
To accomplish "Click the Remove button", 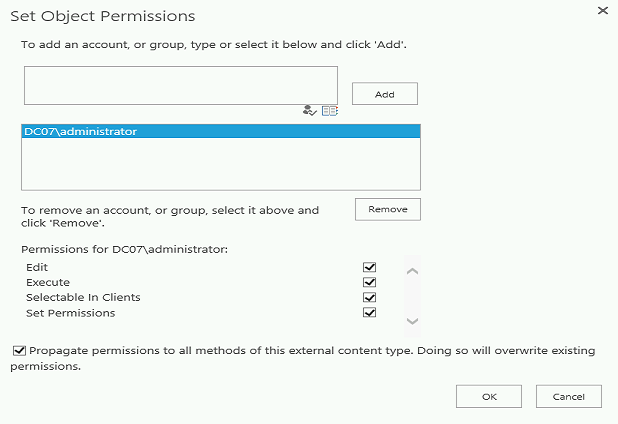I will pos(388,209).
